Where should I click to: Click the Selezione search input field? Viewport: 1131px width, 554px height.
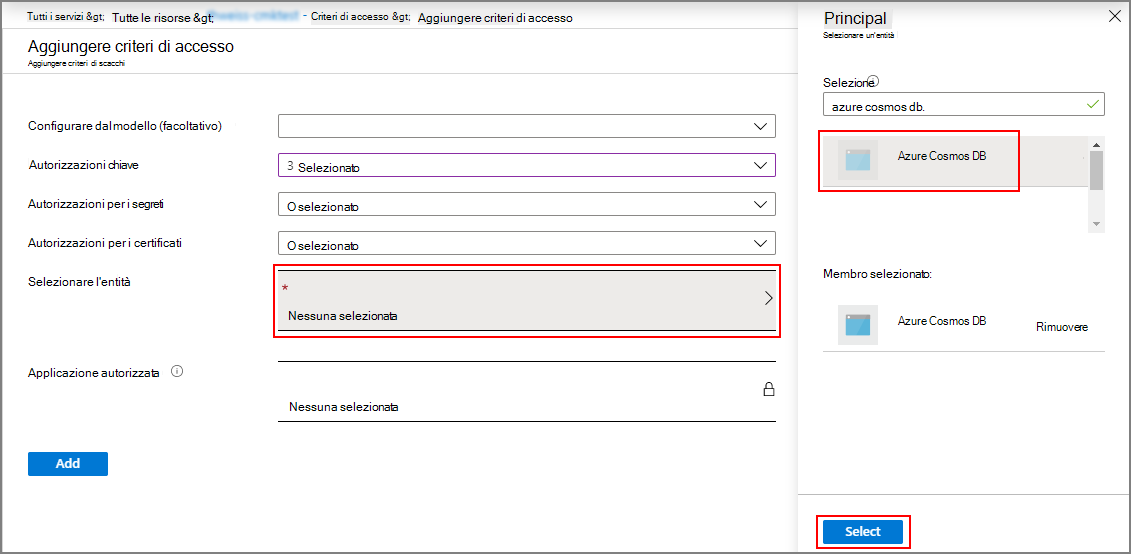(964, 105)
